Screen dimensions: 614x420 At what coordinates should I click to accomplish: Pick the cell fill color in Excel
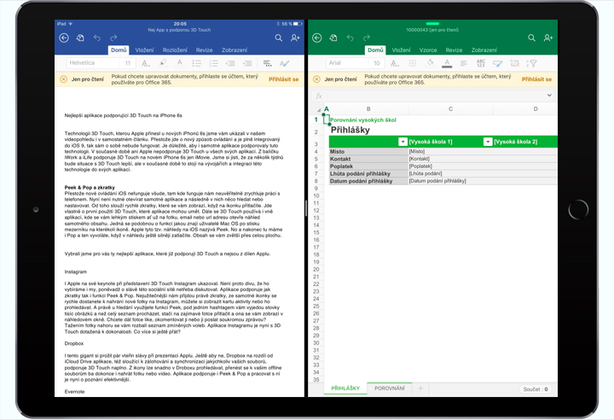[430, 63]
